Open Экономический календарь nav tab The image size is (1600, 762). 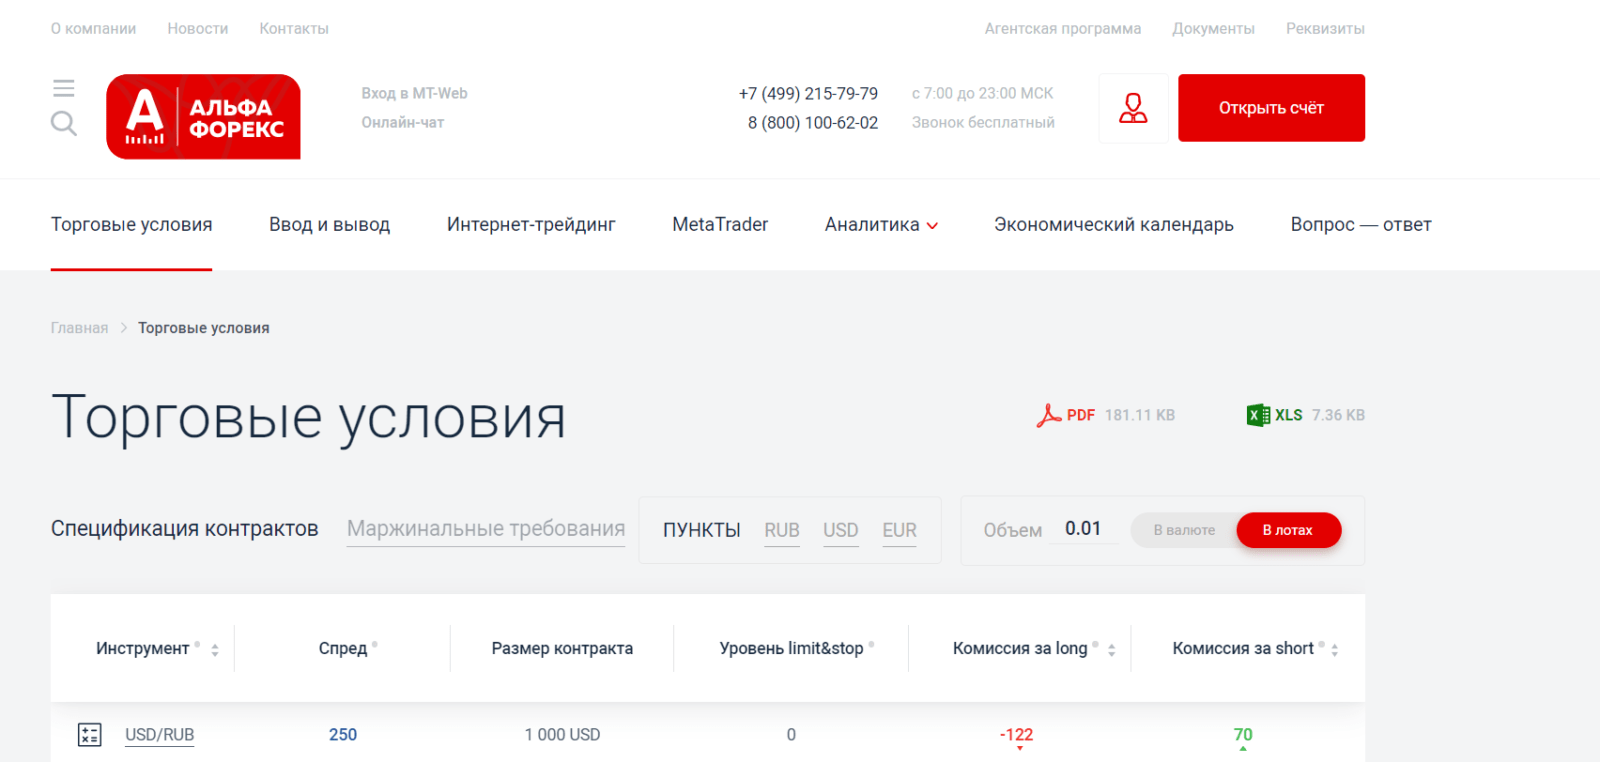coord(1114,225)
